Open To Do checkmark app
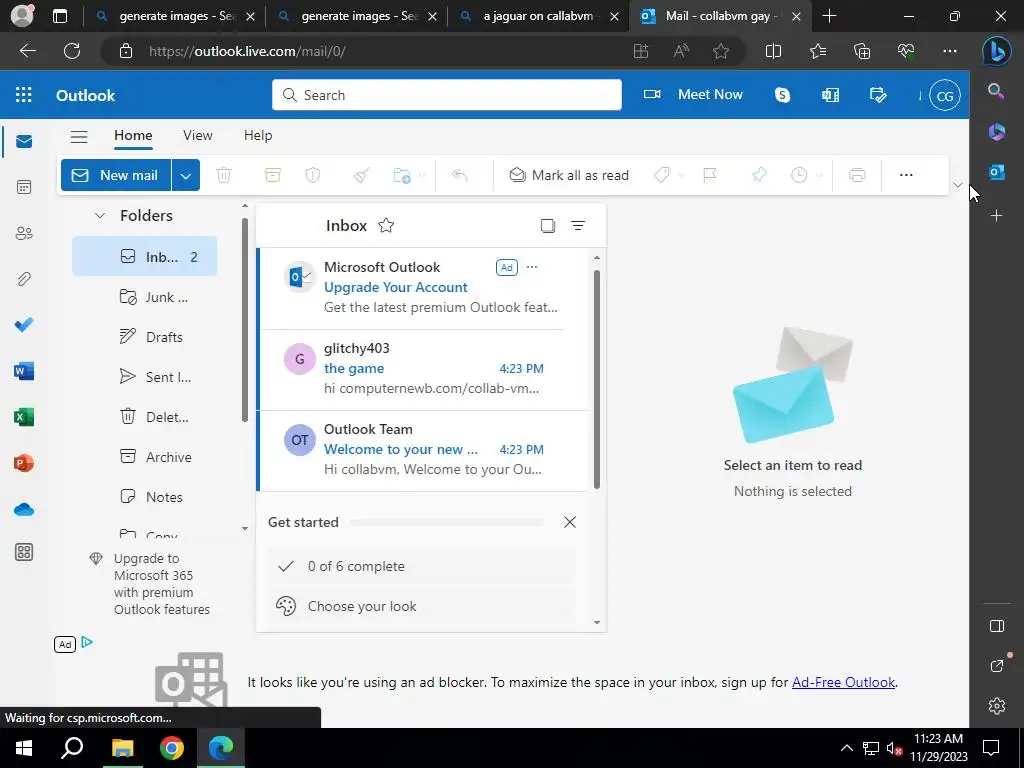 [24, 325]
